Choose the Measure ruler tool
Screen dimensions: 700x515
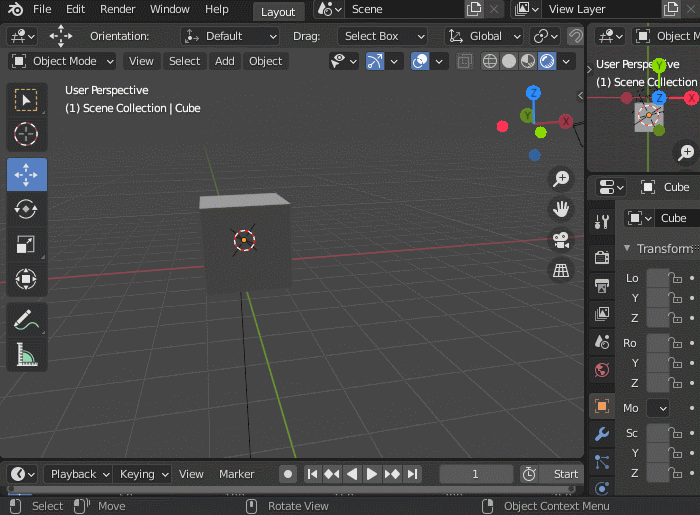(26, 355)
